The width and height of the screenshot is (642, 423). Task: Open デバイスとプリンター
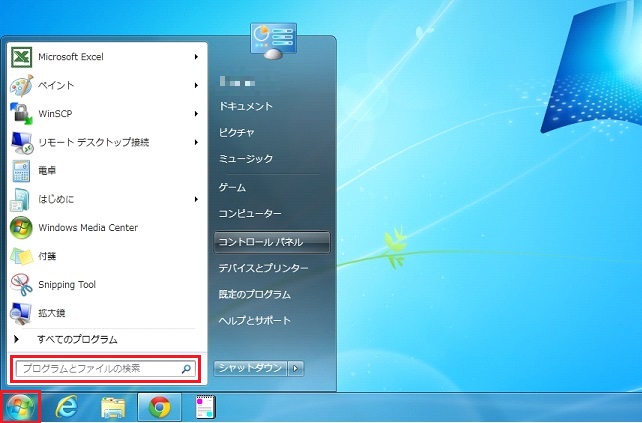pos(263,268)
